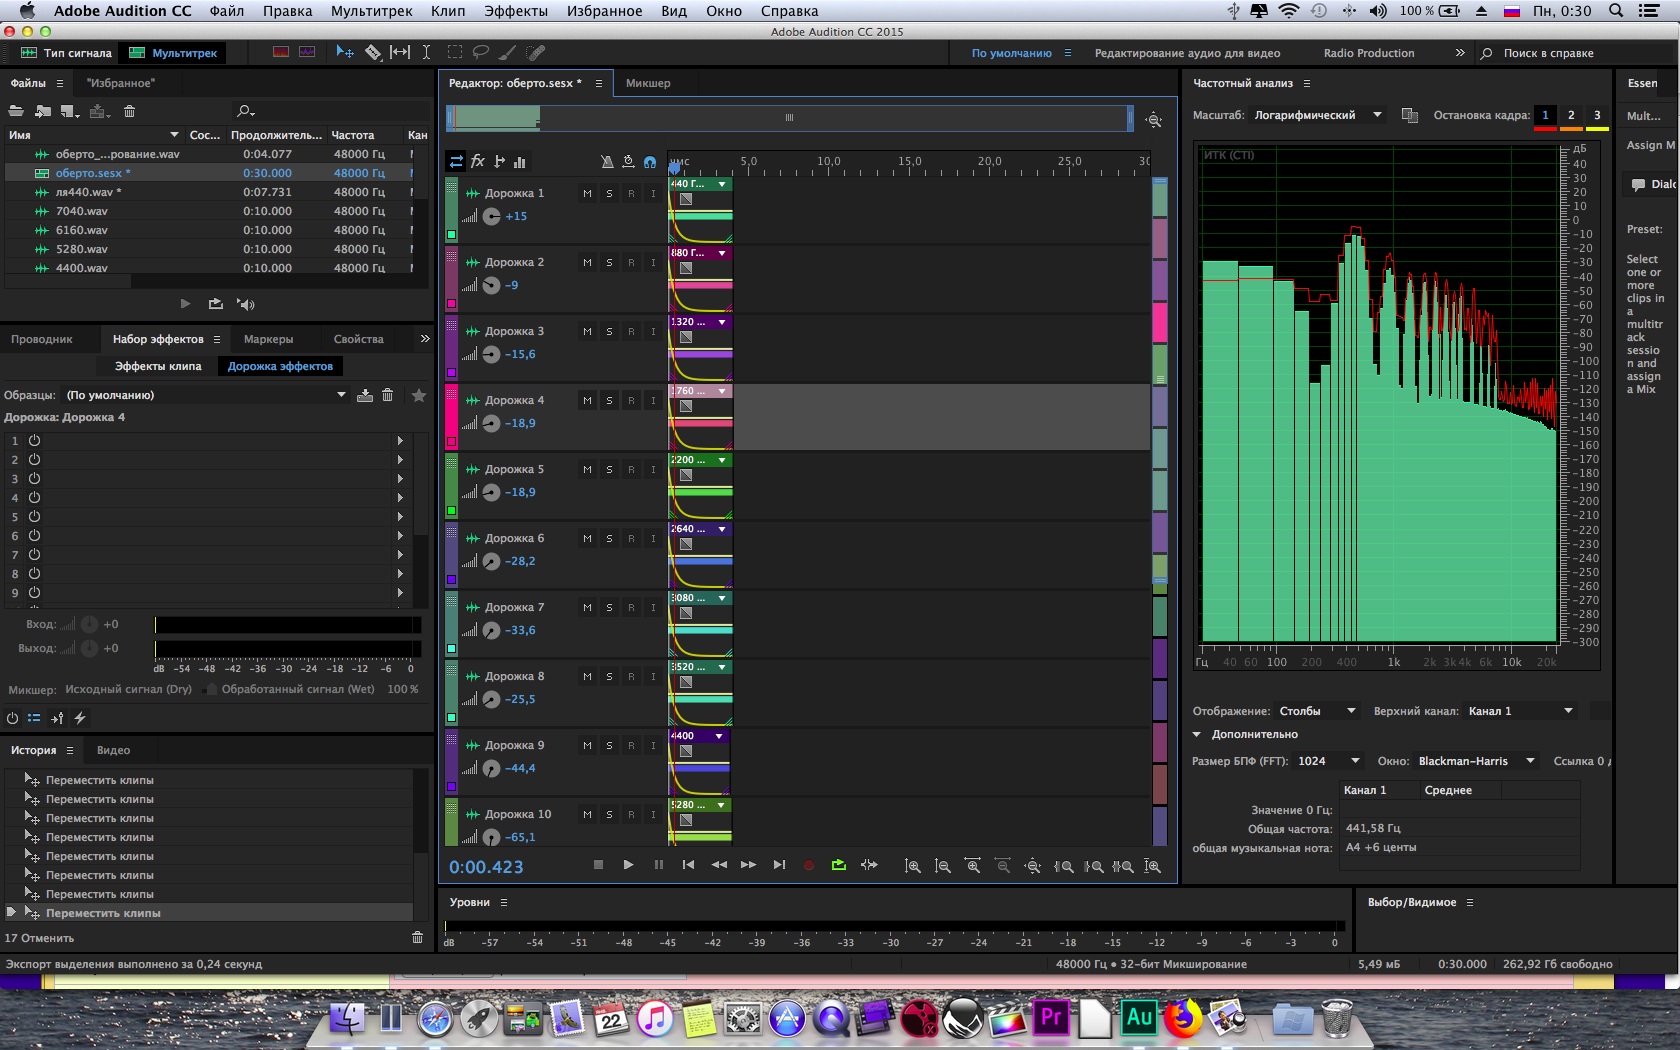This screenshot has width=1680, height=1050.
Task: Collapse the Дополнительно section
Action: tap(1197, 734)
